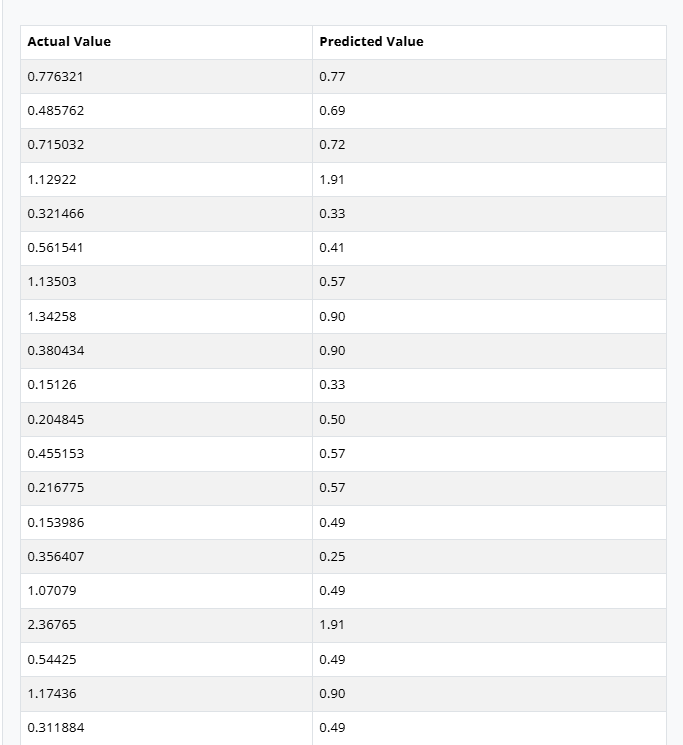This screenshot has height=745, width=683.
Task: Select the cell containing 0.776321
Action: coord(56,77)
